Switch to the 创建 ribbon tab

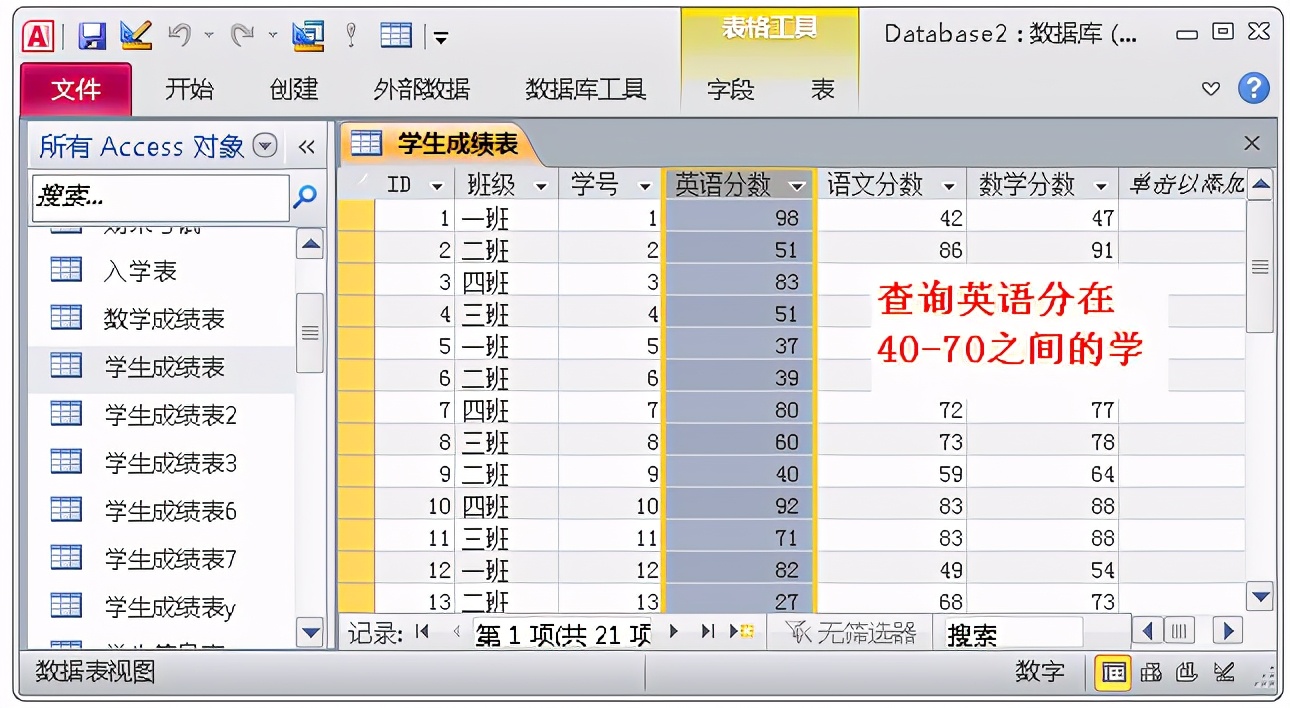coord(294,90)
